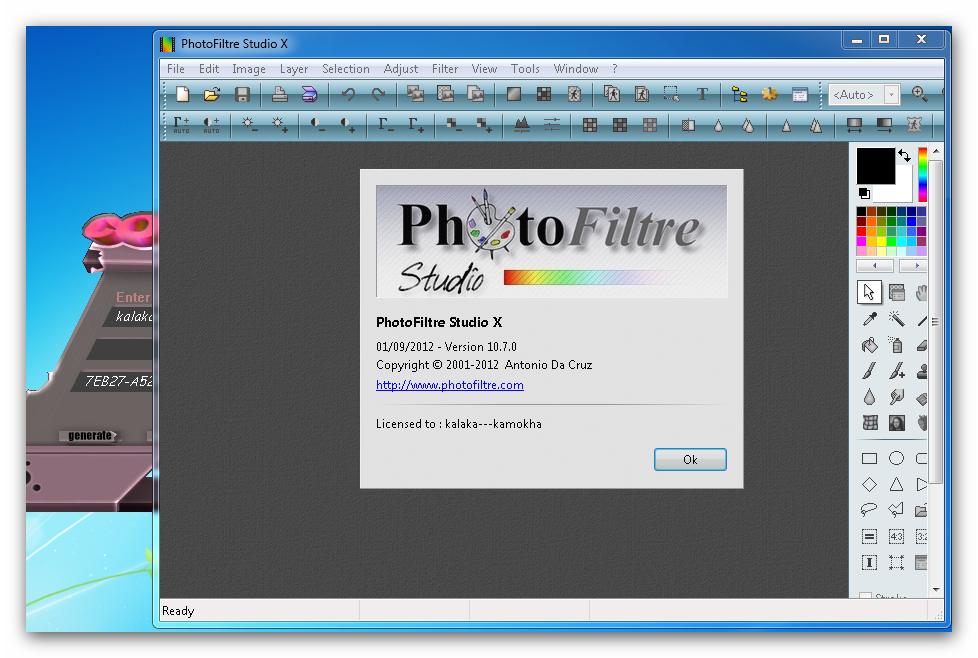978x658 pixels.
Task: Select the Smudge finger tool
Action: click(x=896, y=397)
